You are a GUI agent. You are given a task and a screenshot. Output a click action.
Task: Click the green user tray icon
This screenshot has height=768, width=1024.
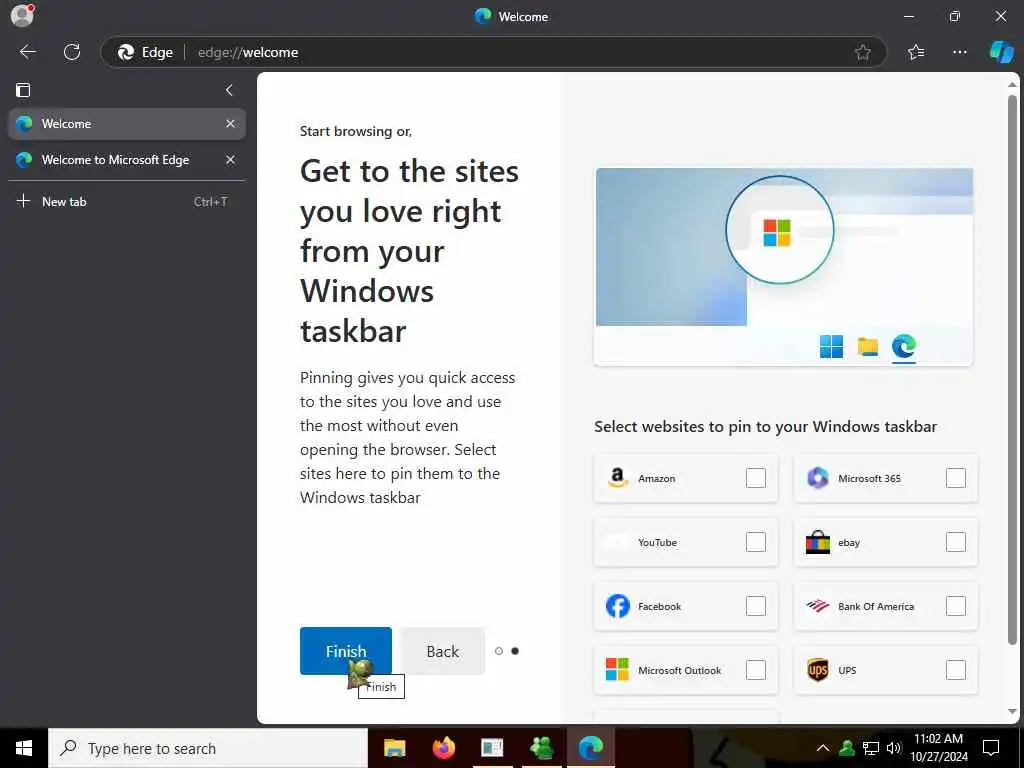coord(847,748)
